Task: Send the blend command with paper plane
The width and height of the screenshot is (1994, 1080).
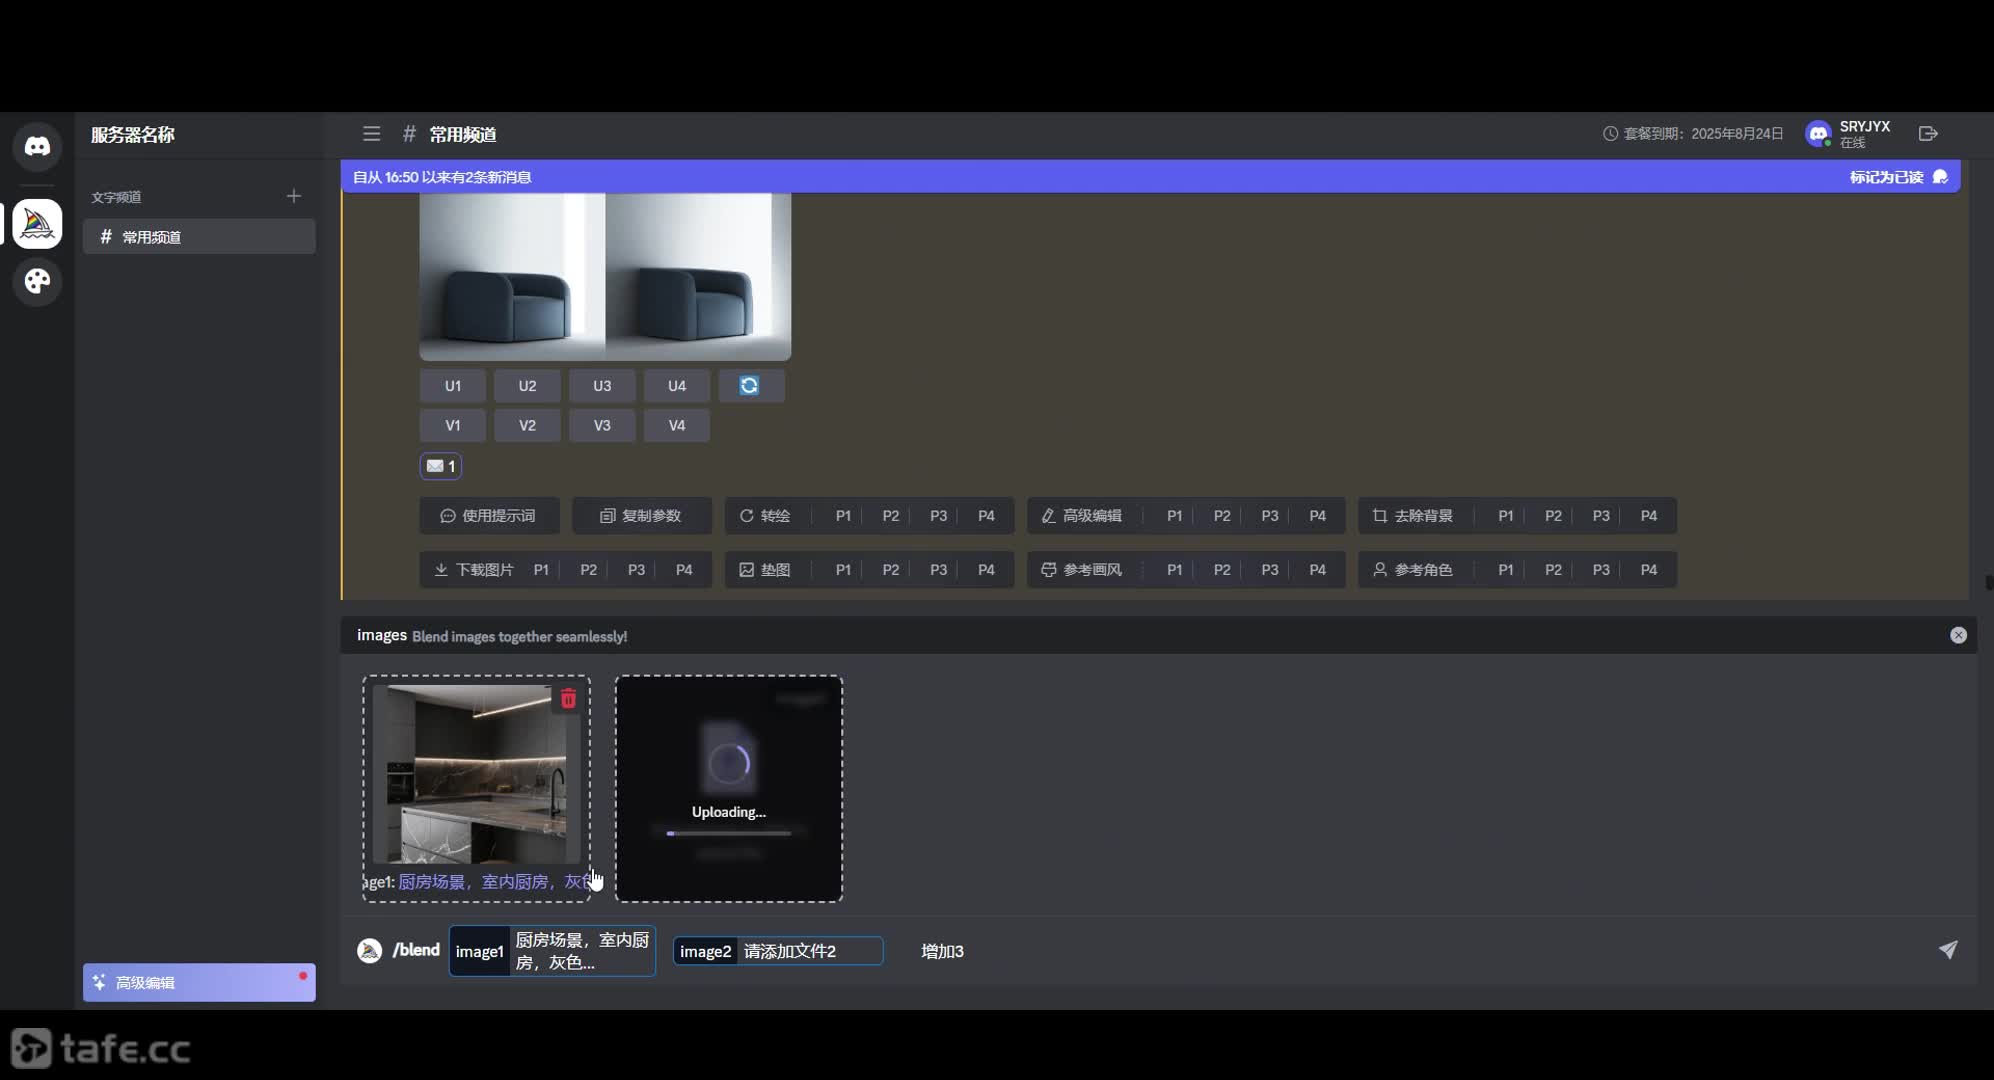Action: [1947, 950]
